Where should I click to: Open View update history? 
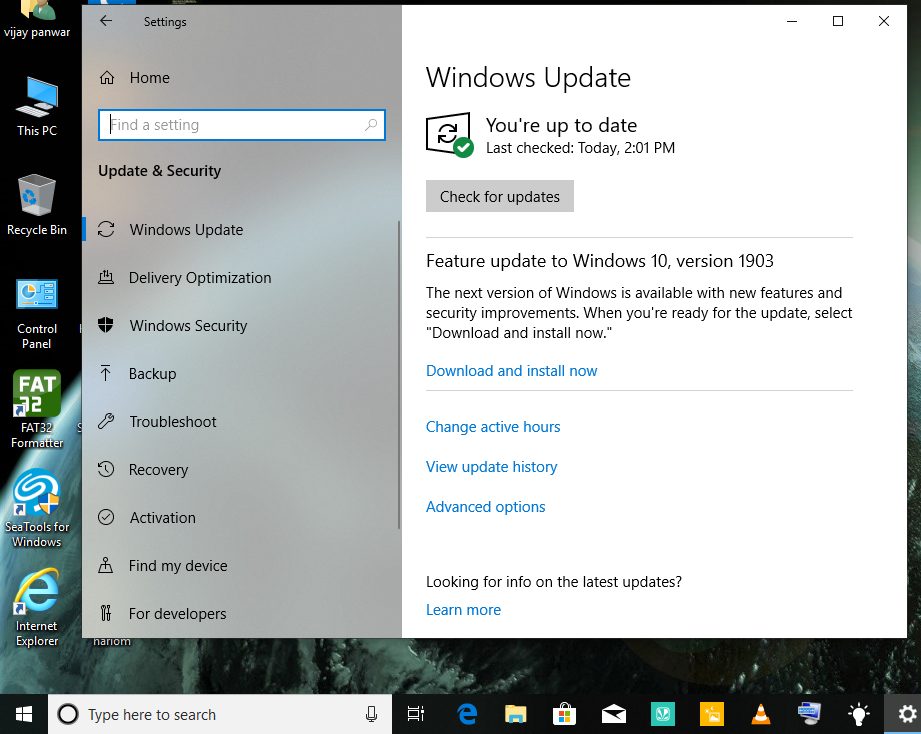pyautogui.click(x=491, y=466)
